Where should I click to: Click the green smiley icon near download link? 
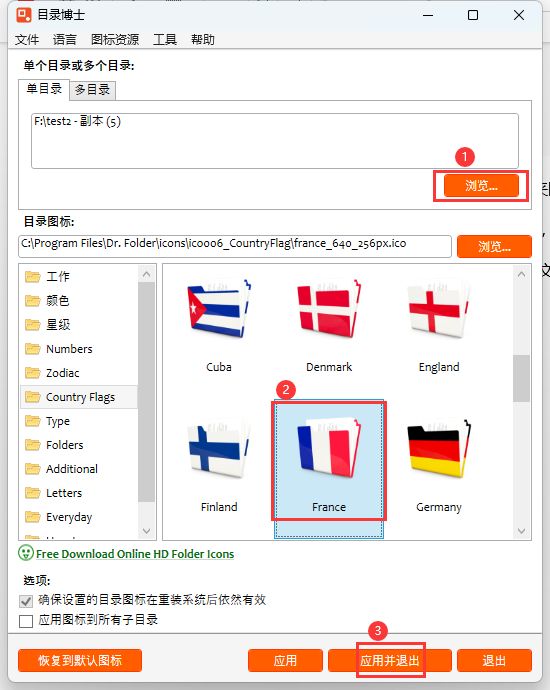(x=26, y=553)
